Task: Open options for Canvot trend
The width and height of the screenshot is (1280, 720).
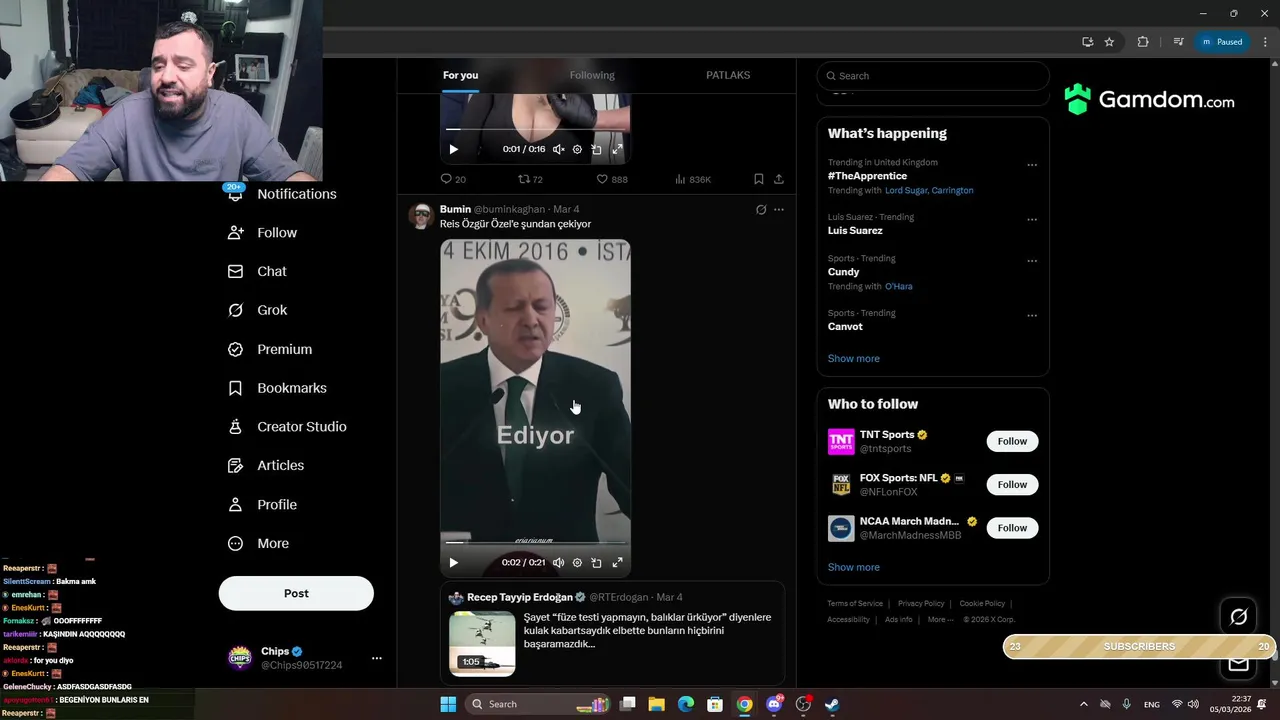Action: click(x=1032, y=316)
